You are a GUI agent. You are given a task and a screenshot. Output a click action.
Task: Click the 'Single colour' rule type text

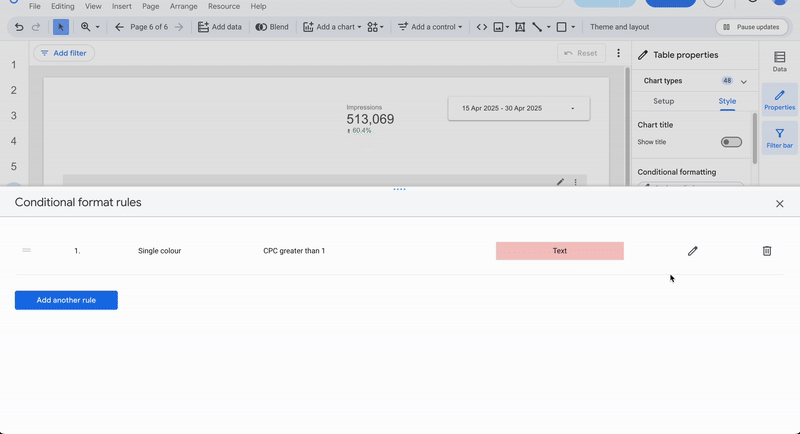pos(159,251)
